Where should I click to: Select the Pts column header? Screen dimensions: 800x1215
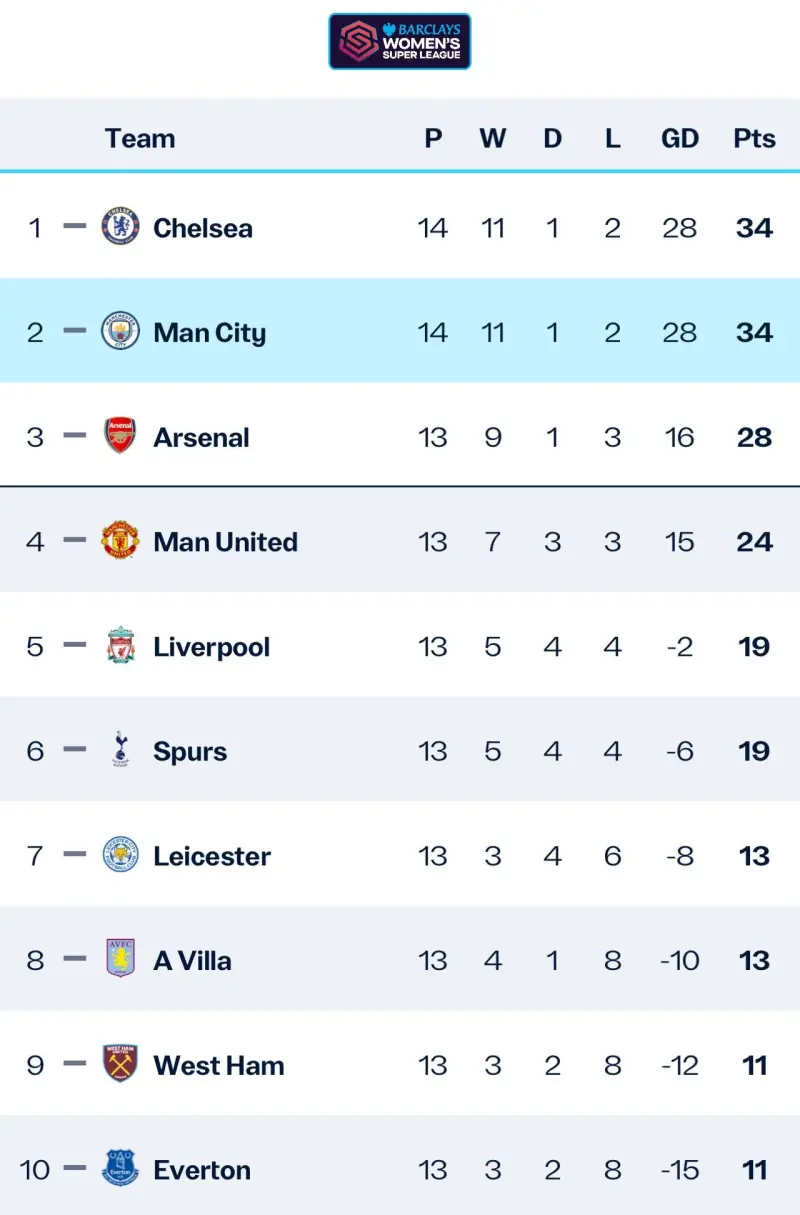pyautogui.click(x=754, y=138)
